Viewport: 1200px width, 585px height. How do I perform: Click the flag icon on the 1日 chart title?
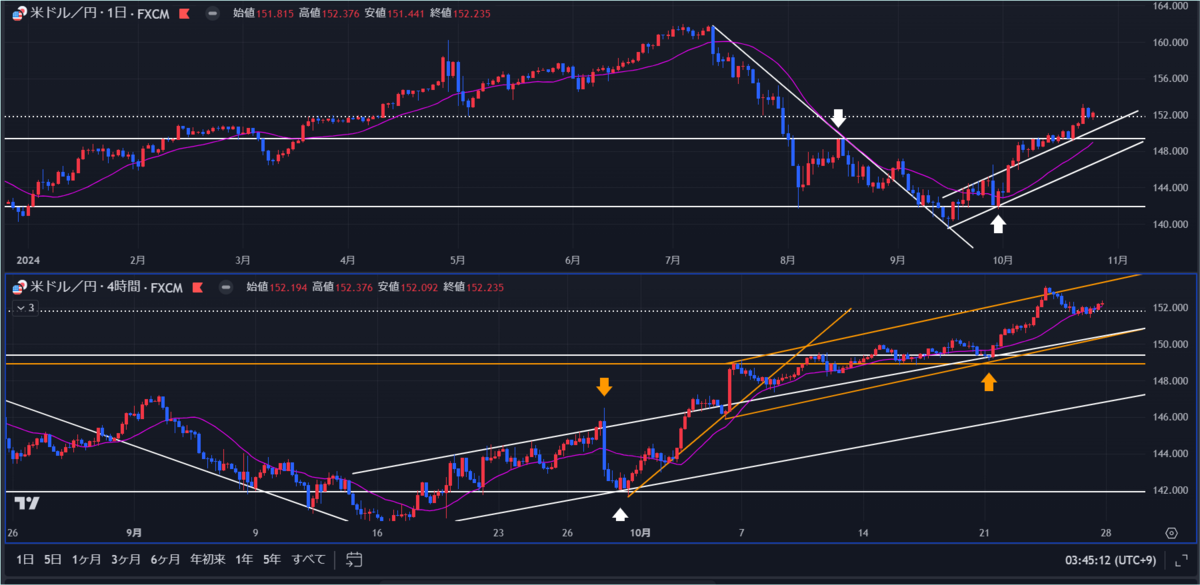pos(185,13)
